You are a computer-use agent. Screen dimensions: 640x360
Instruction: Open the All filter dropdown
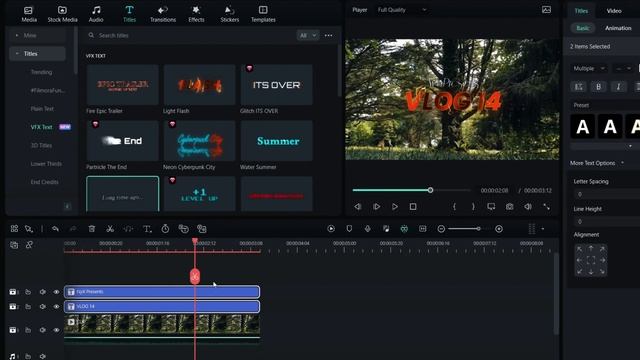[x=308, y=36]
